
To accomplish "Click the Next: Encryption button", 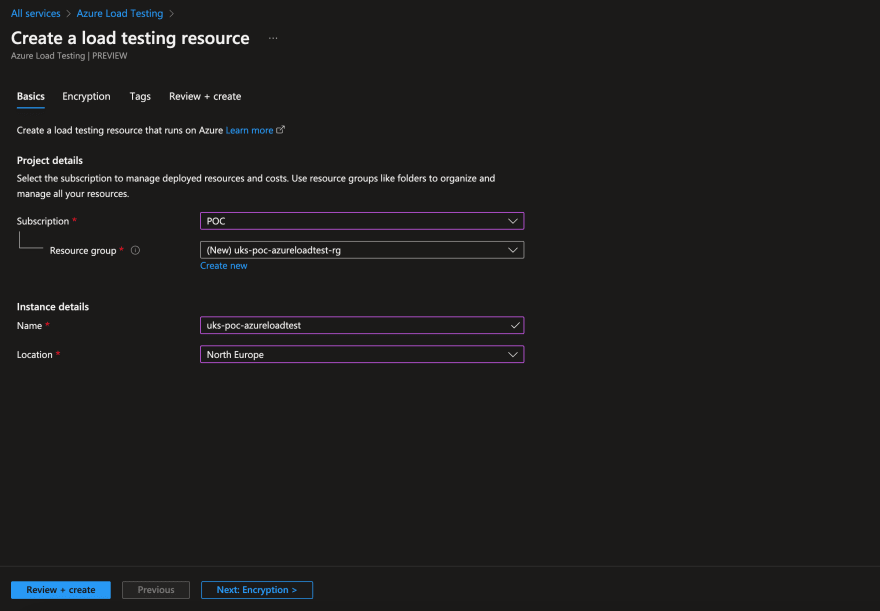I will 256,590.
